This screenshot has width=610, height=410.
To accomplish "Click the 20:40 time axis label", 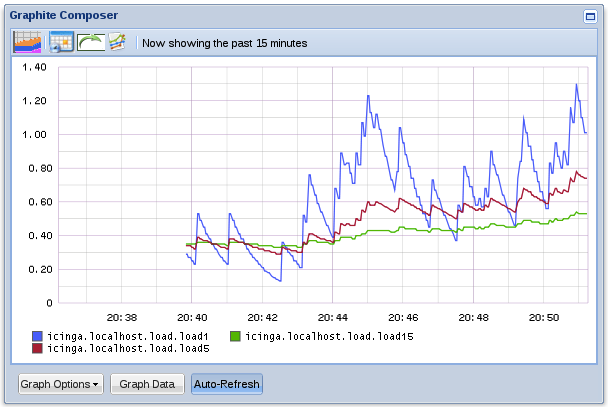I will coord(191,316).
